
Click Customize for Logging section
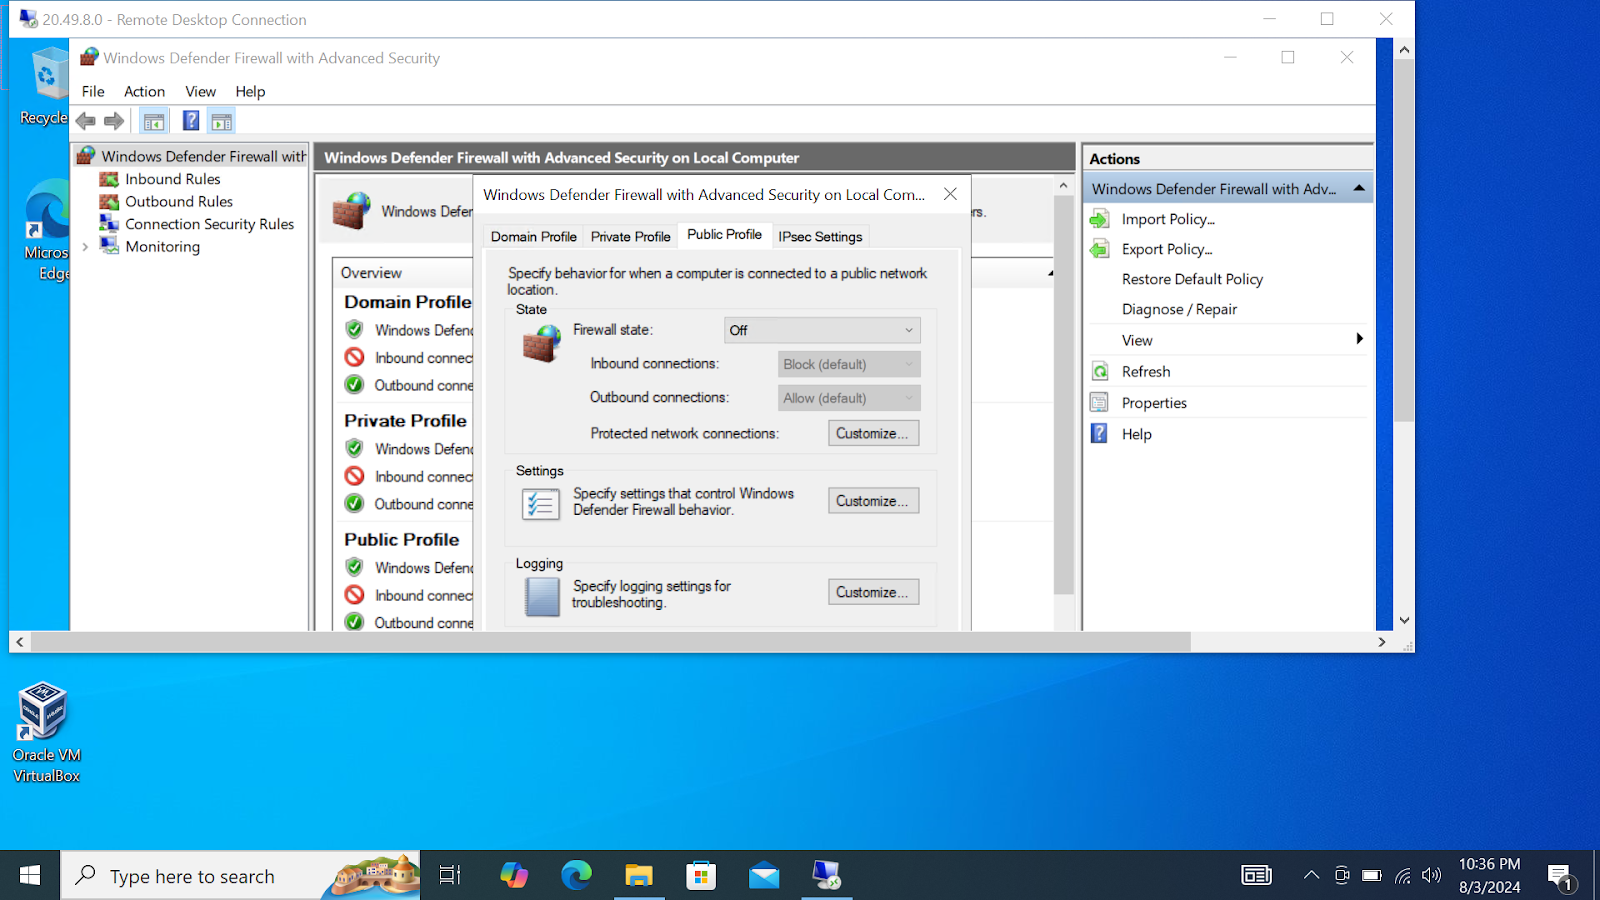[x=873, y=592]
